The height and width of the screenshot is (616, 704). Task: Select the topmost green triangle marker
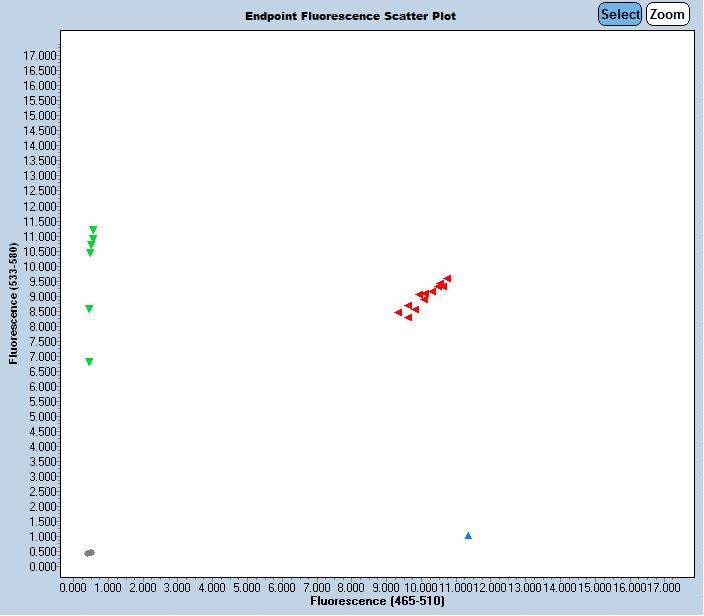point(93,230)
